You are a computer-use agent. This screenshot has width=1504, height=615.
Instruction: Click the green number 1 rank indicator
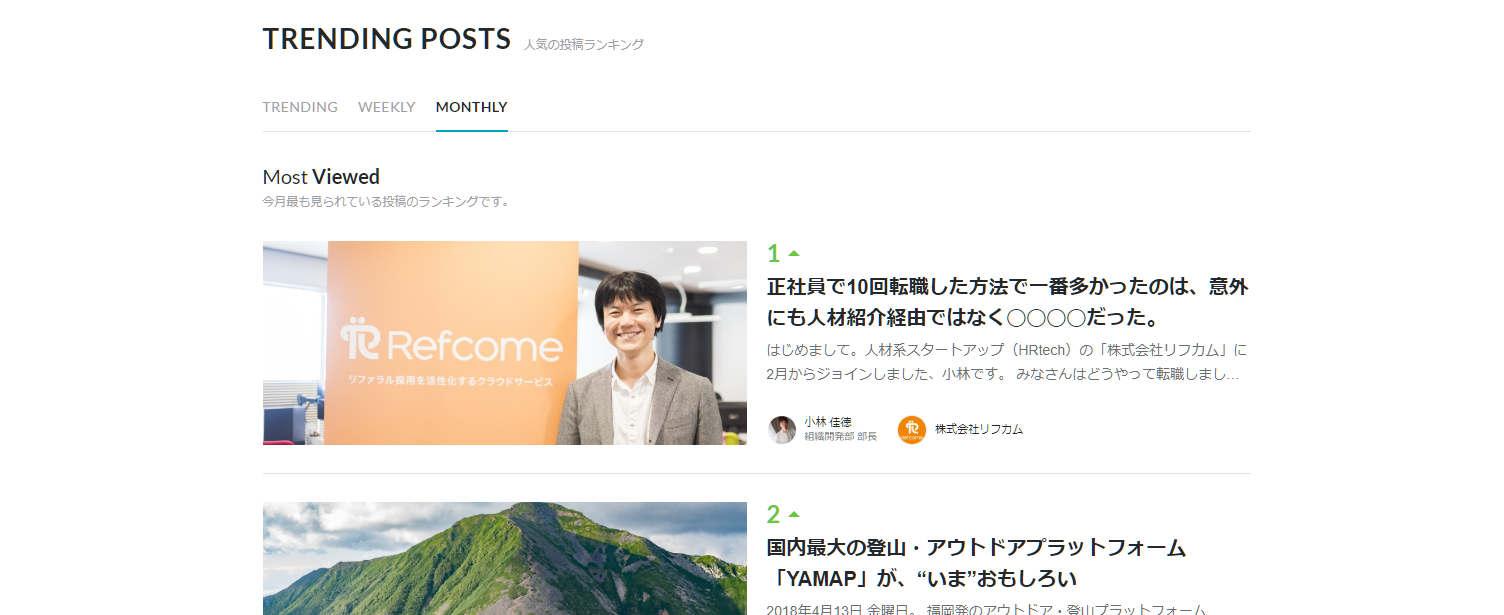[x=772, y=253]
